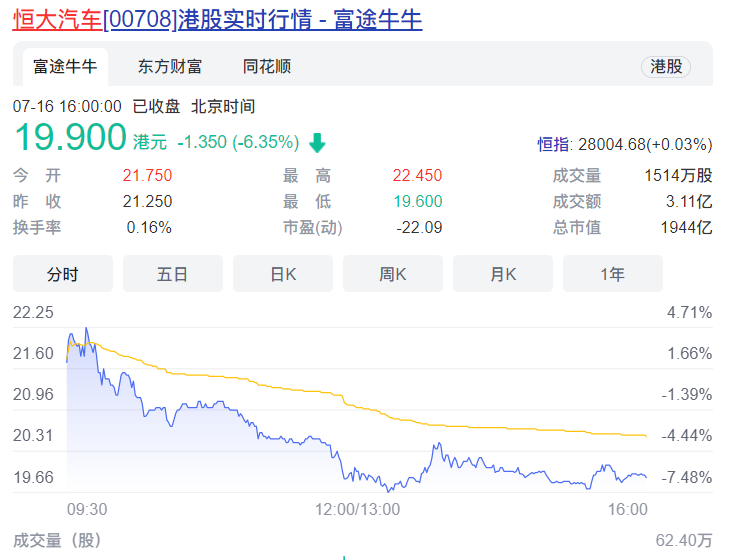
Task: Select the 周K chart view
Action: [x=393, y=274]
